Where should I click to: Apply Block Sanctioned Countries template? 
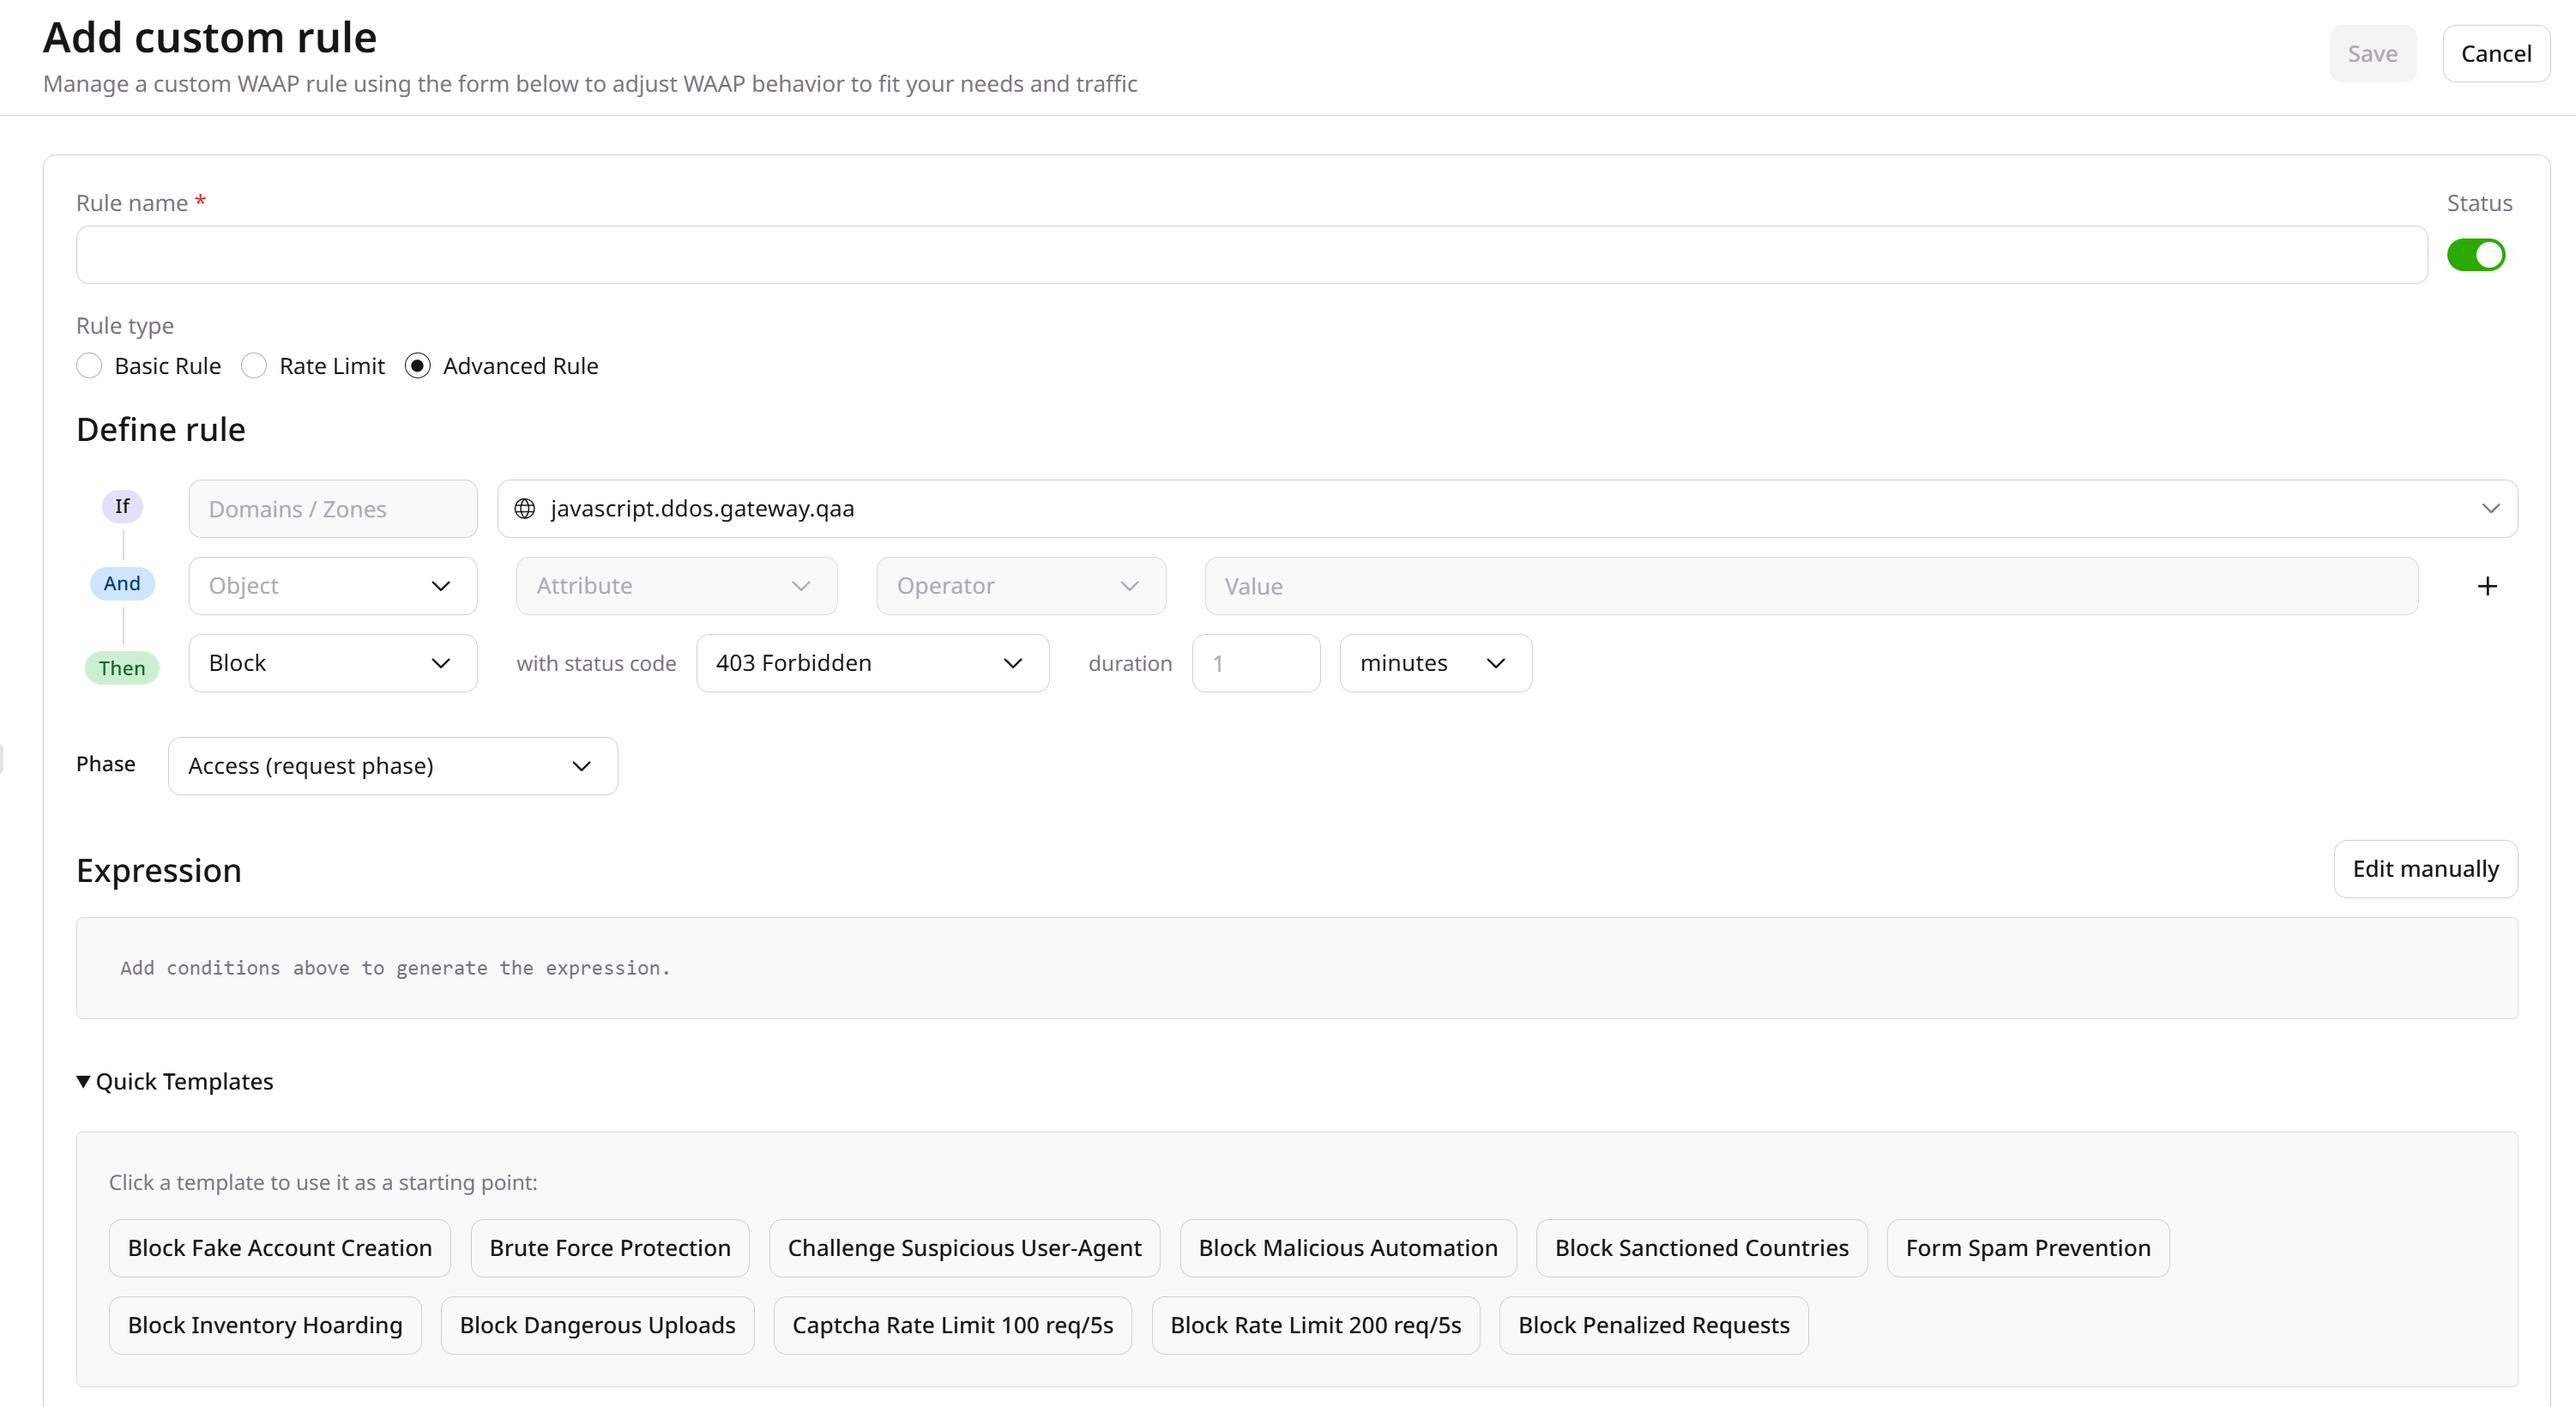[x=1701, y=1248]
